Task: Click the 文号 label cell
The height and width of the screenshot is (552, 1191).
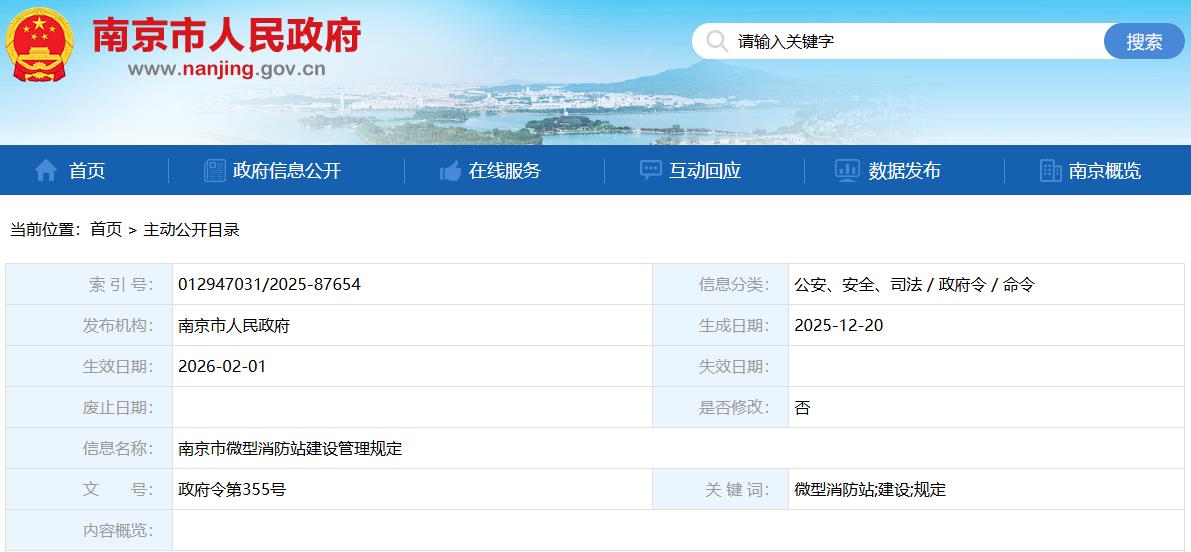Action: tap(89, 489)
